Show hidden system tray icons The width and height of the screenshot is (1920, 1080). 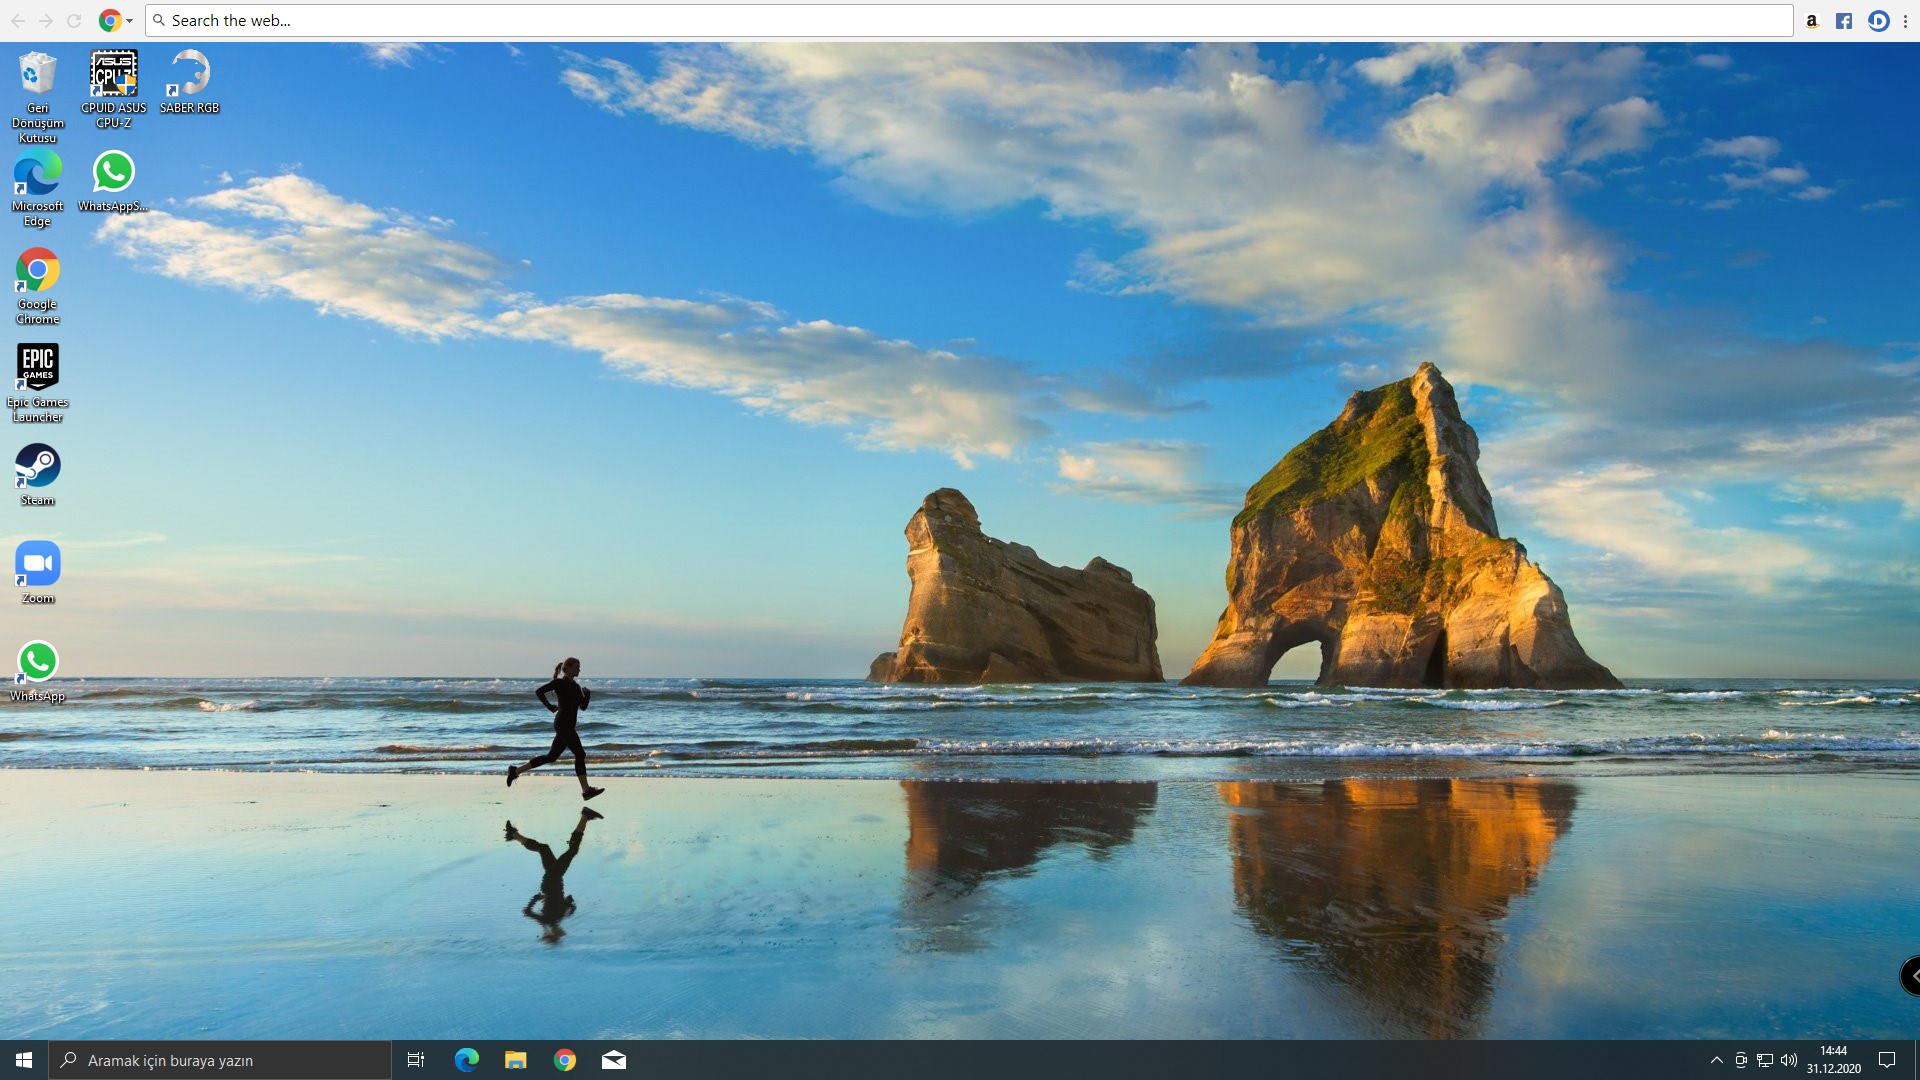coord(1716,1060)
